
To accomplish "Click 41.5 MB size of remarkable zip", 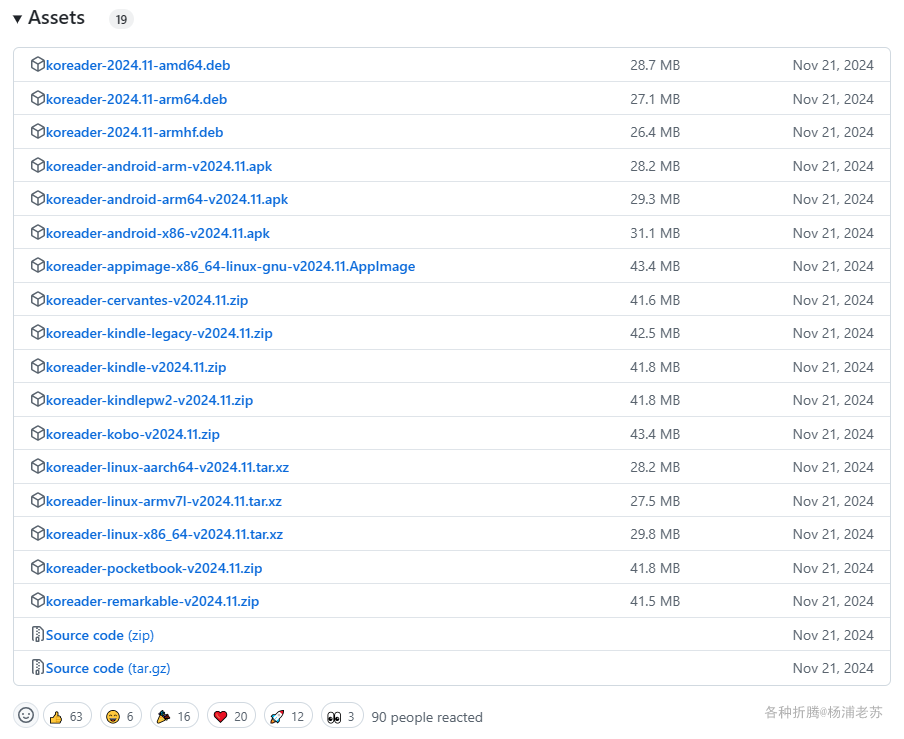I will point(655,601).
